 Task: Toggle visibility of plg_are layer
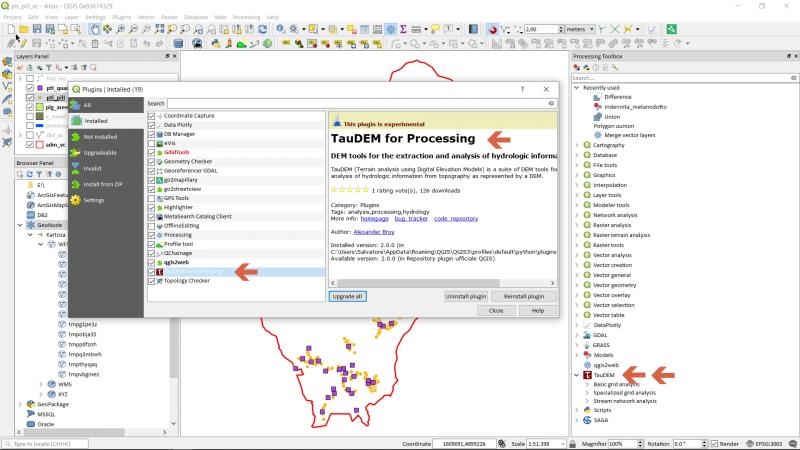(30, 107)
